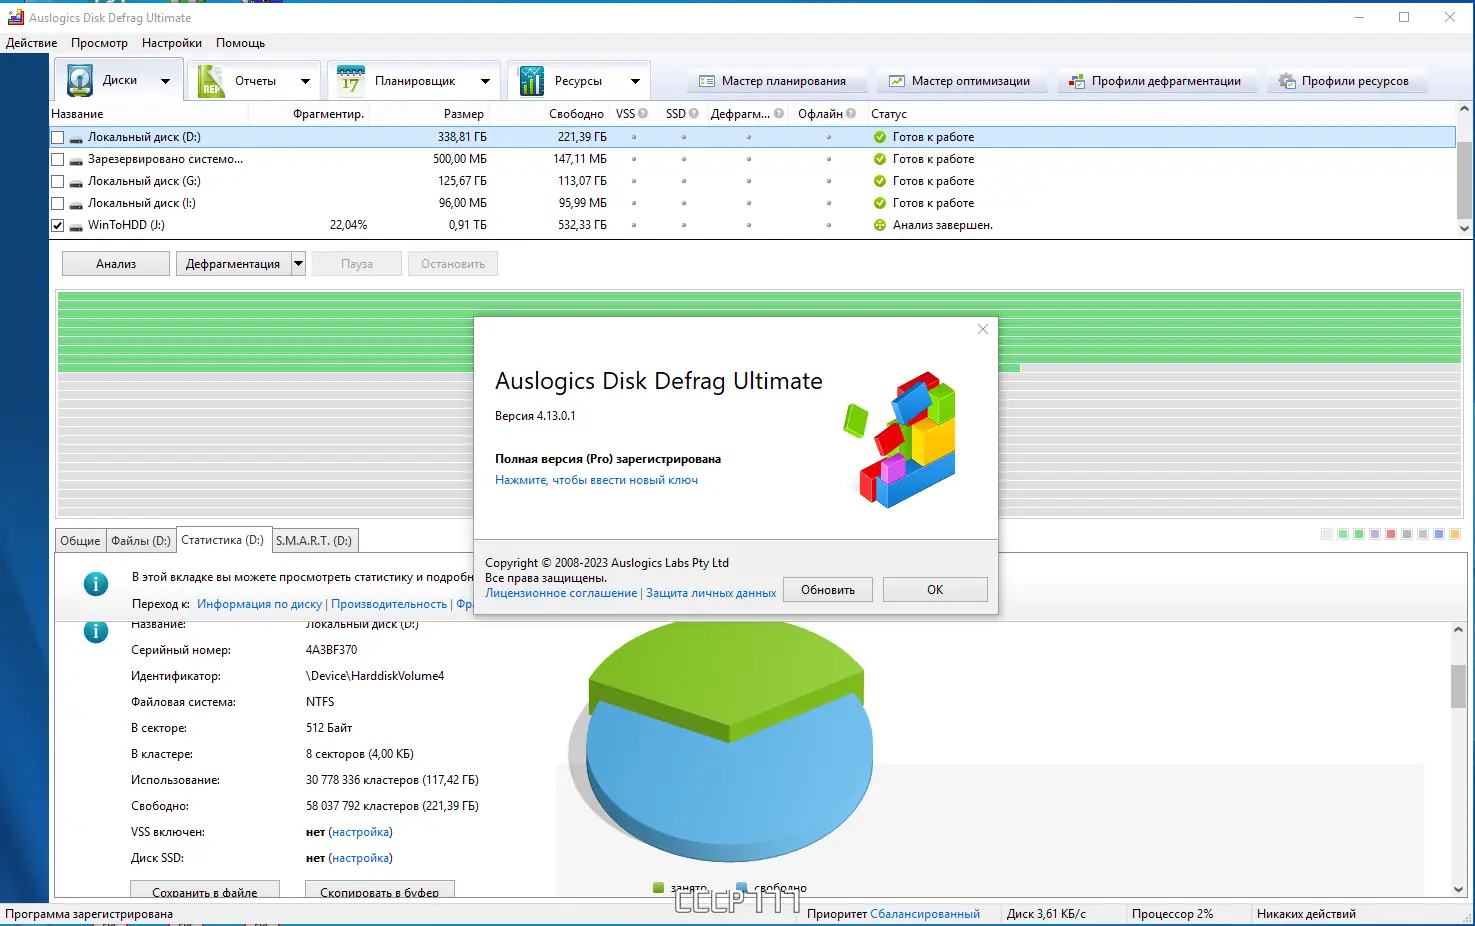Click the Отчеты report icon in the toolbar
This screenshot has width=1475, height=926.
click(x=211, y=80)
